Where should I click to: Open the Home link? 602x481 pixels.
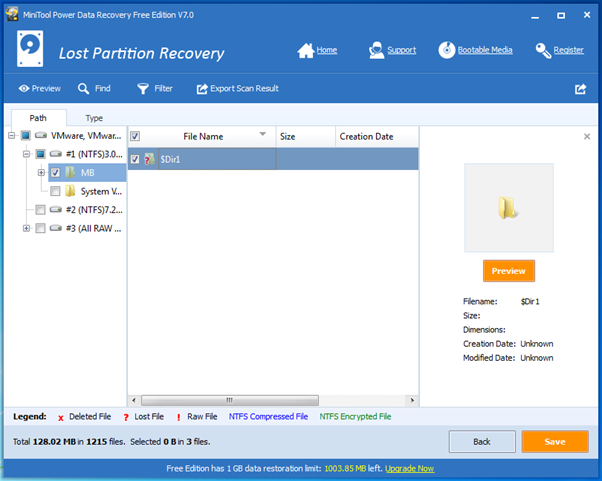(327, 50)
